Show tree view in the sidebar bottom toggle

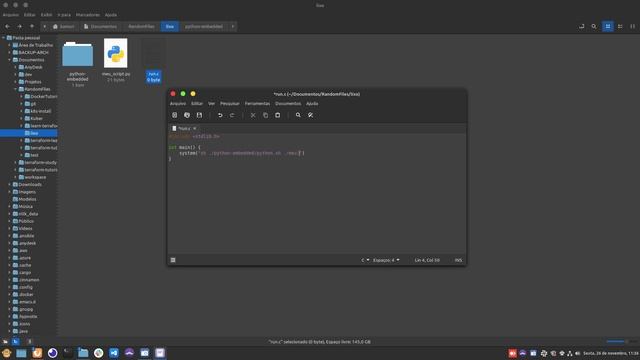(16, 342)
